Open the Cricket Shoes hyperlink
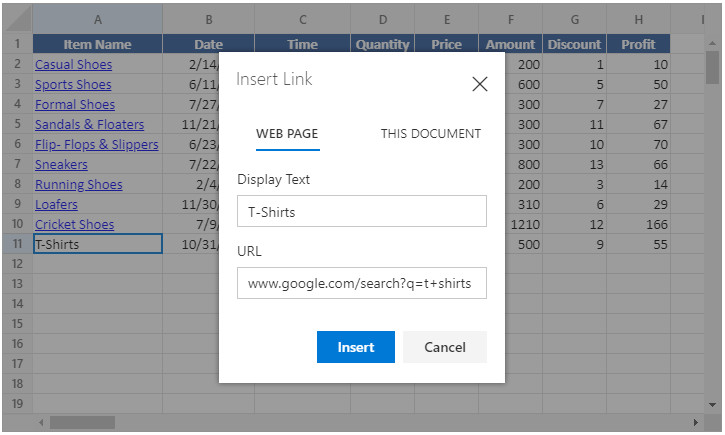Viewport: 725px width, 435px height. tap(74, 225)
